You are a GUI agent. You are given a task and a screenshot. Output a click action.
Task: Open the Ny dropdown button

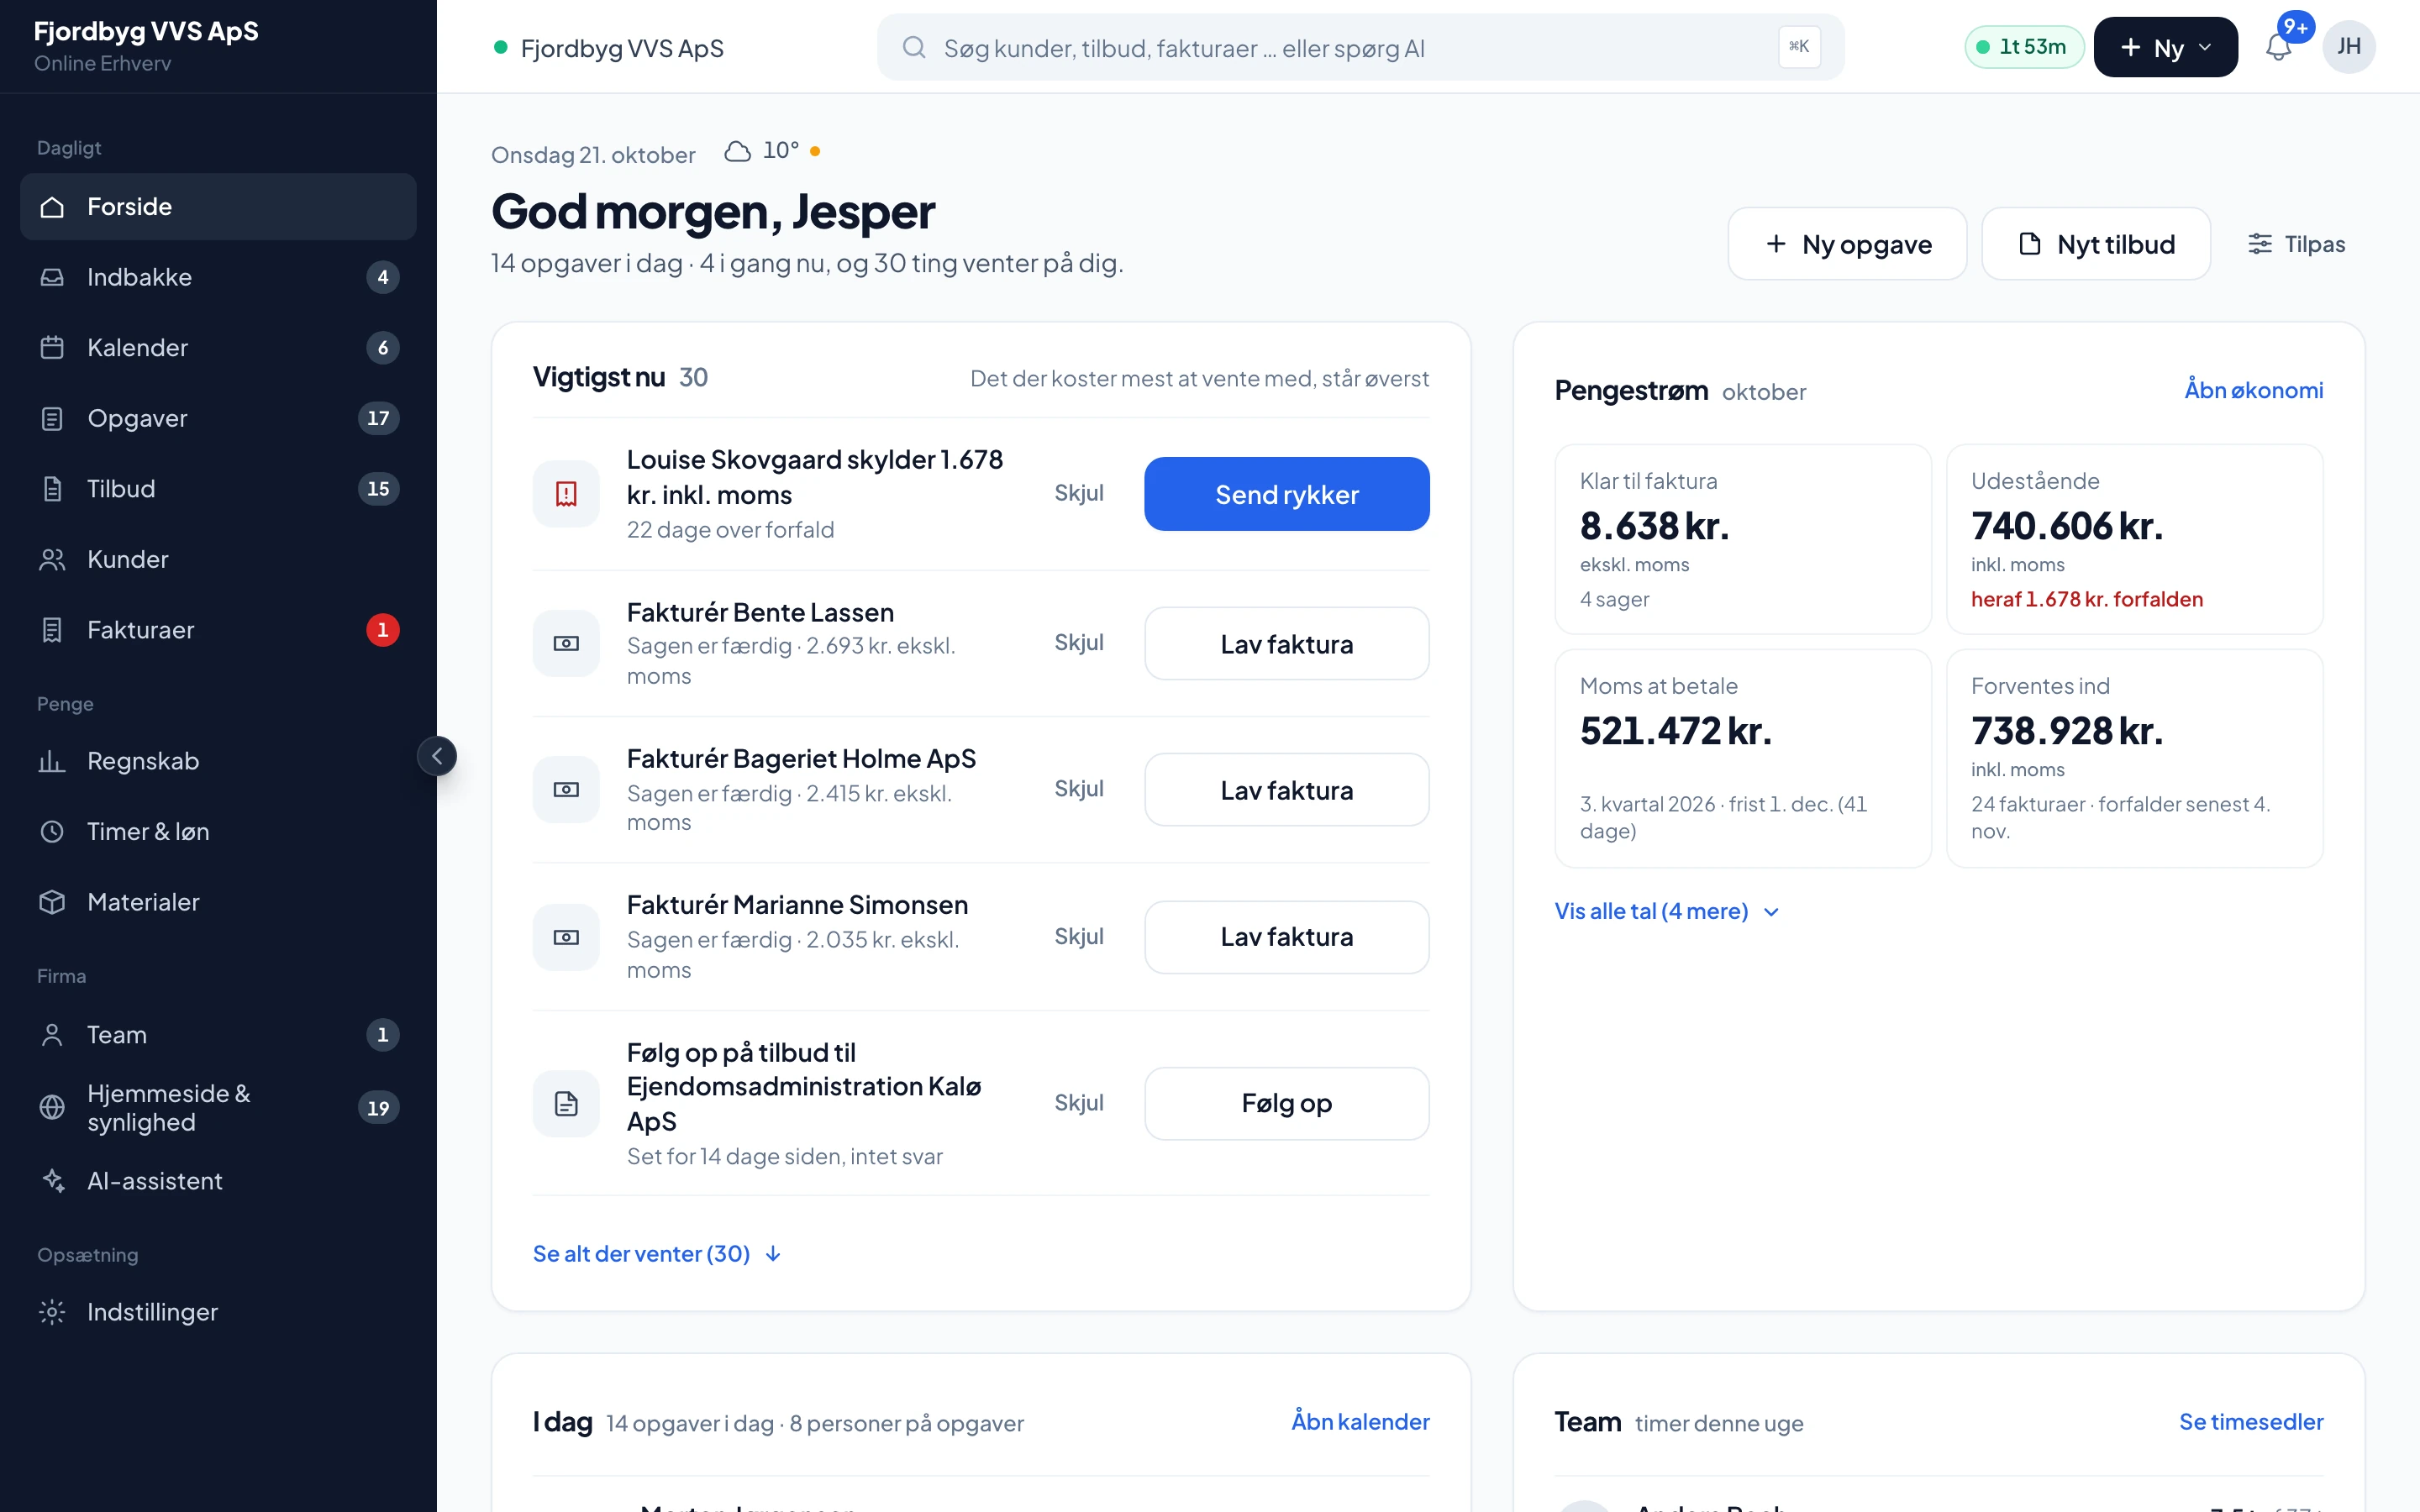click(2165, 47)
